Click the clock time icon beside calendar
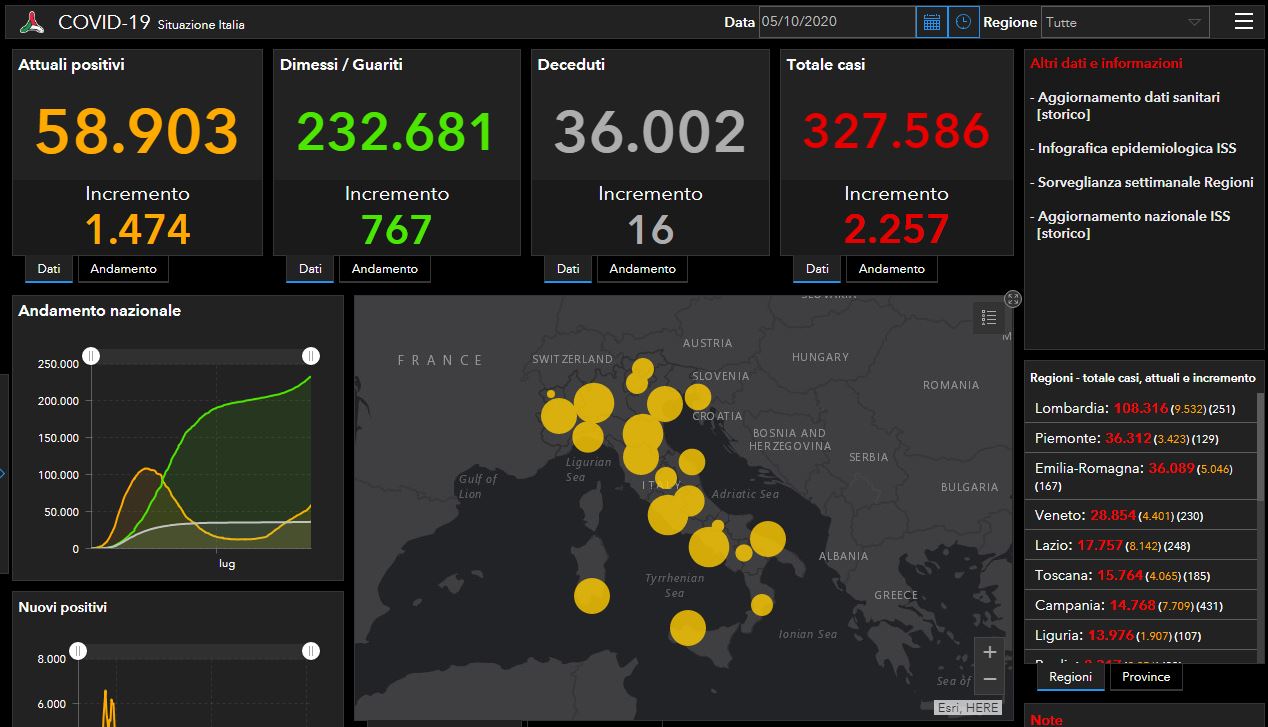The height and width of the screenshot is (727, 1268). click(963, 22)
